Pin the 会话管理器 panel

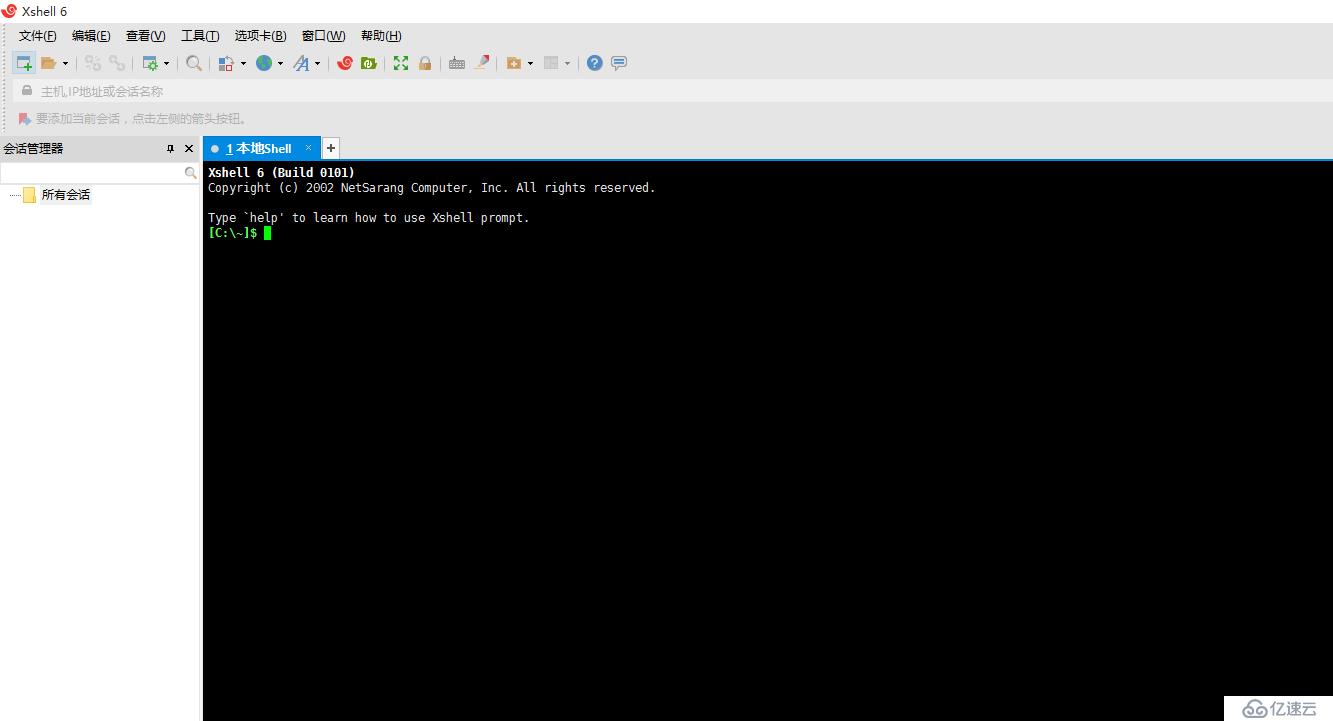170,148
